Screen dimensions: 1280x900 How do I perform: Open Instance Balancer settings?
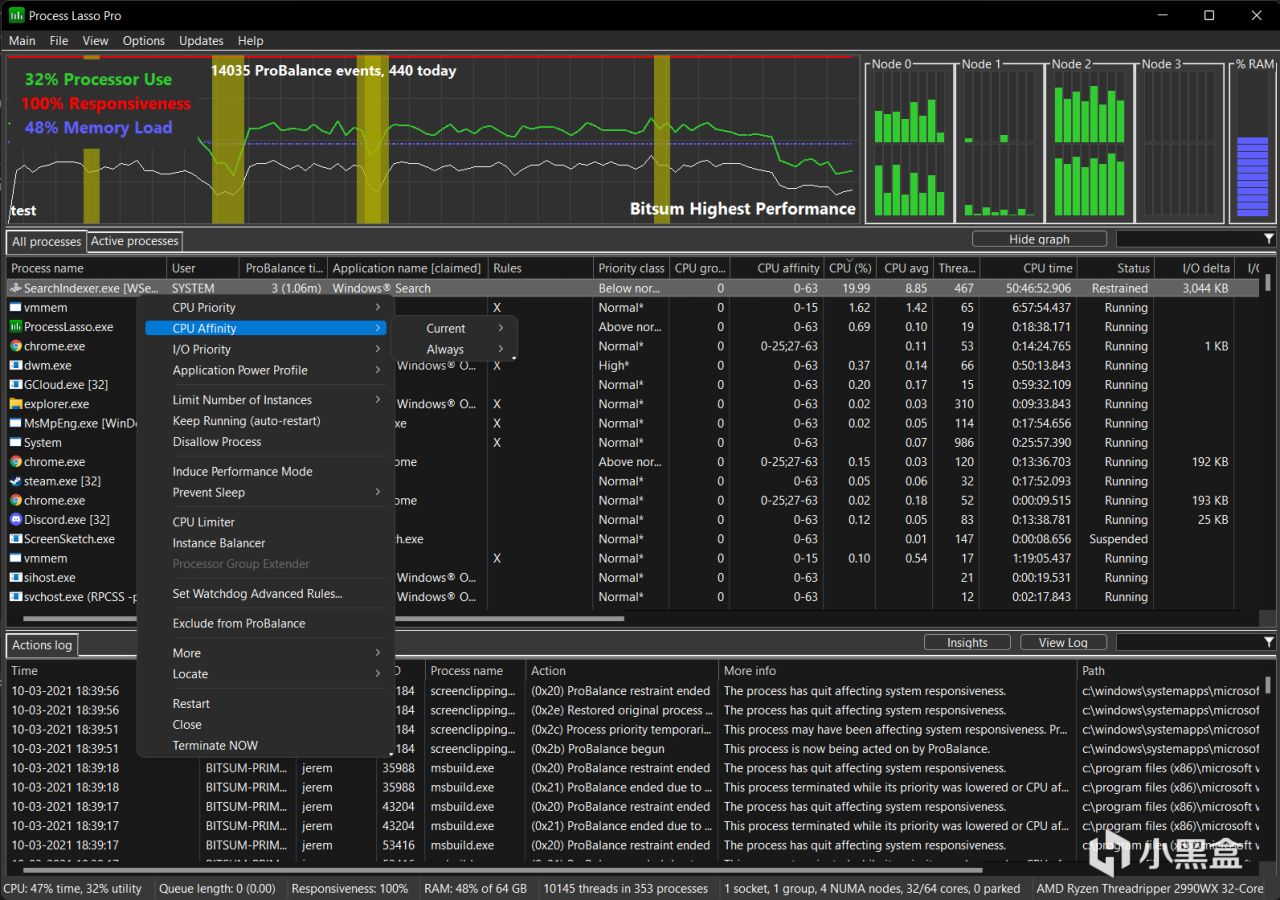coord(265,543)
